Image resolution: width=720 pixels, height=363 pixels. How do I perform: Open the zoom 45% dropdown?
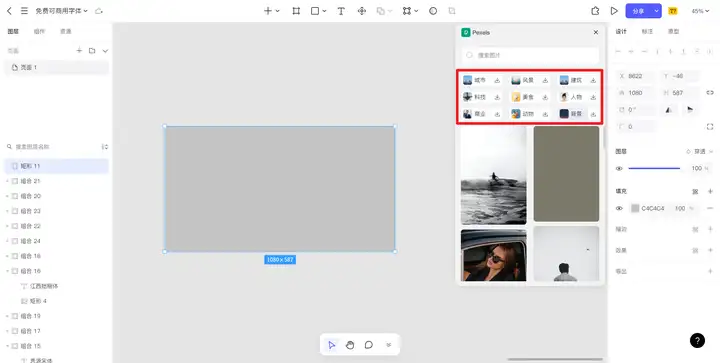click(700, 11)
